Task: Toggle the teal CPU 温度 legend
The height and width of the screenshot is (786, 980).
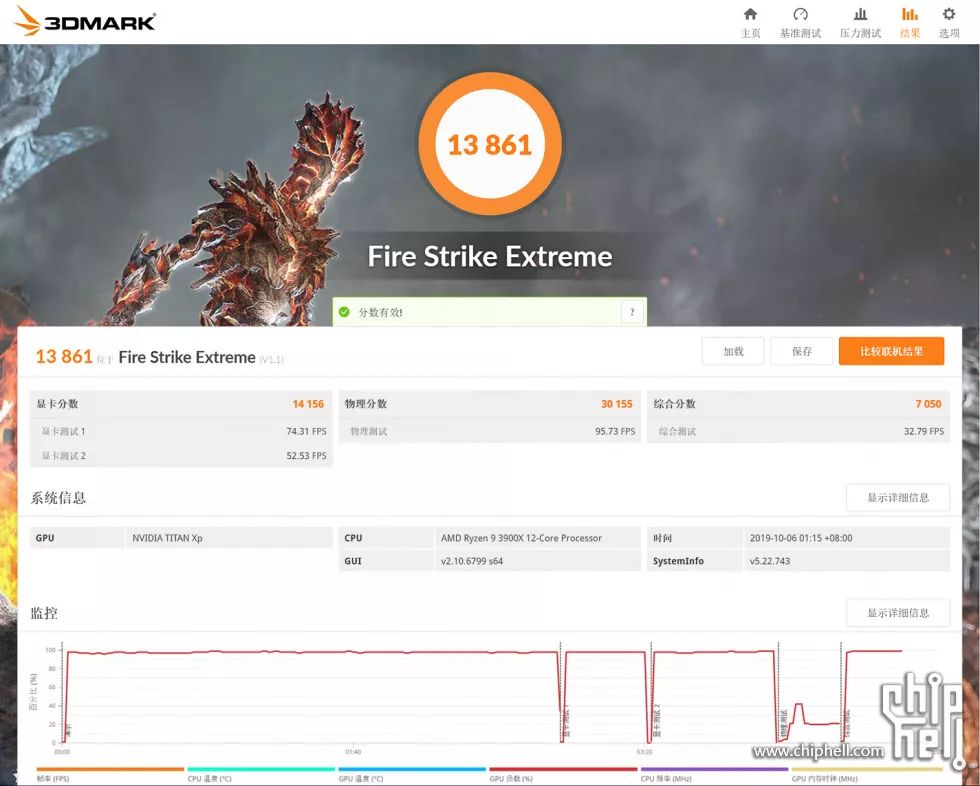Action: pos(261,775)
